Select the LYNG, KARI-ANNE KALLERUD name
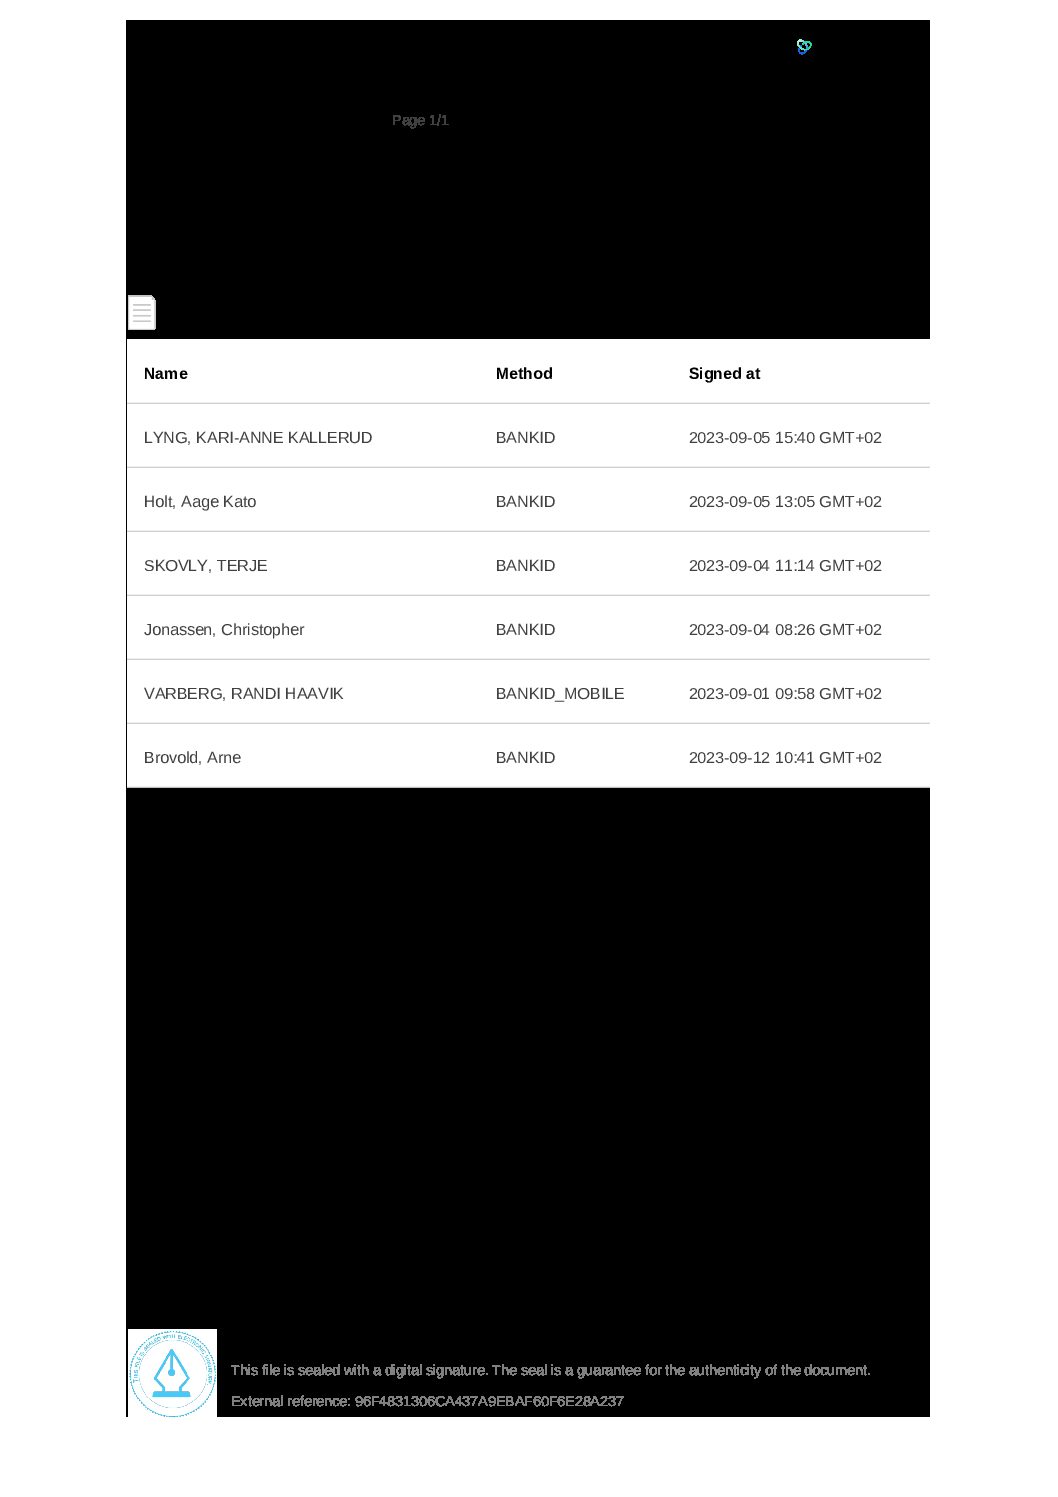Image resolution: width=1058 pixels, height=1497 pixels. click(258, 437)
